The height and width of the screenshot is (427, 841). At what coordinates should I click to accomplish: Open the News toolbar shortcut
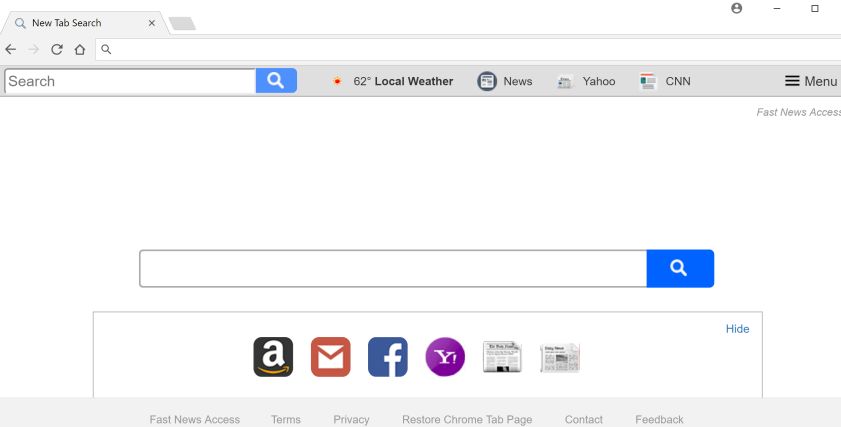pos(505,81)
